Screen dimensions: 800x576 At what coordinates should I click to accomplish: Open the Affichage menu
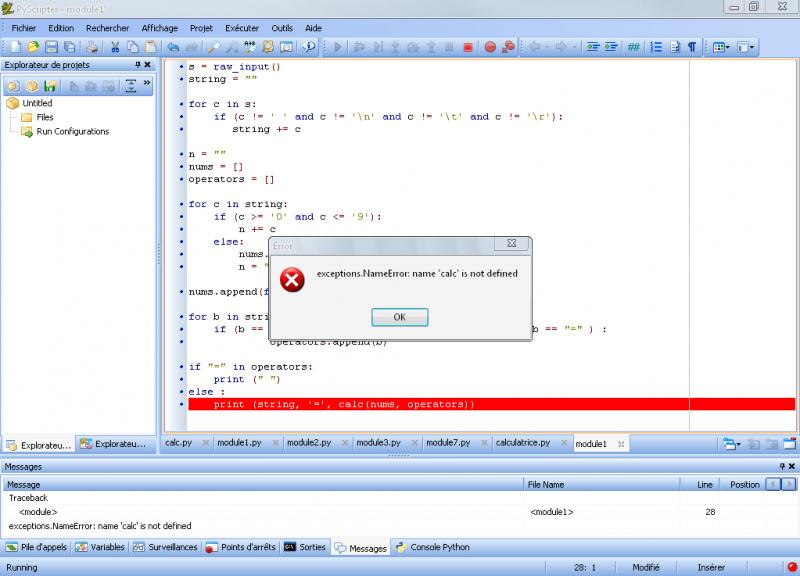pyautogui.click(x=160, y=28)
